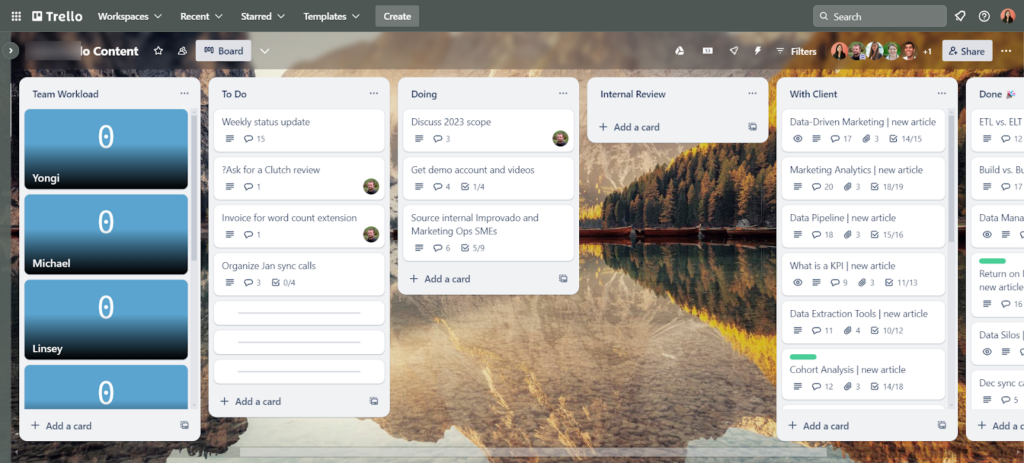This screenshot has width=1024, height=463.
Task: Open the board views chevron next to Board
Action: pyautogui.click(x=264, y=51)
